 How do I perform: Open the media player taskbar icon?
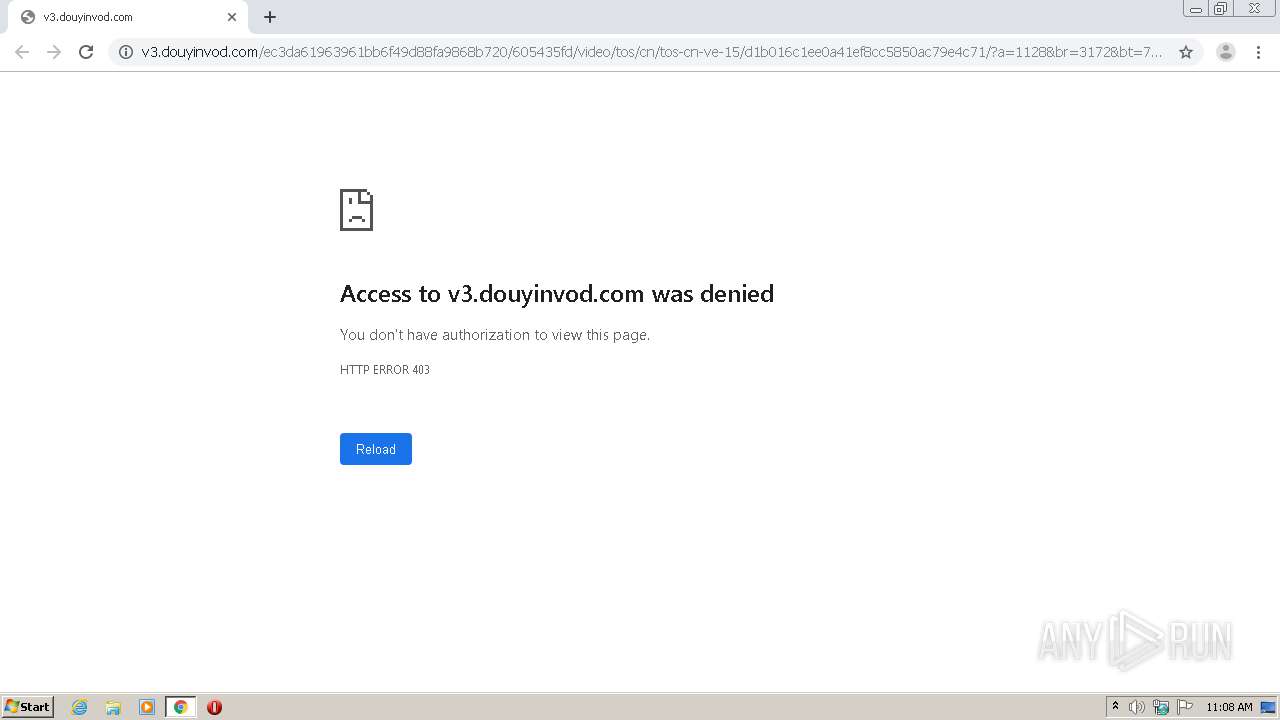tap(147, 707)
